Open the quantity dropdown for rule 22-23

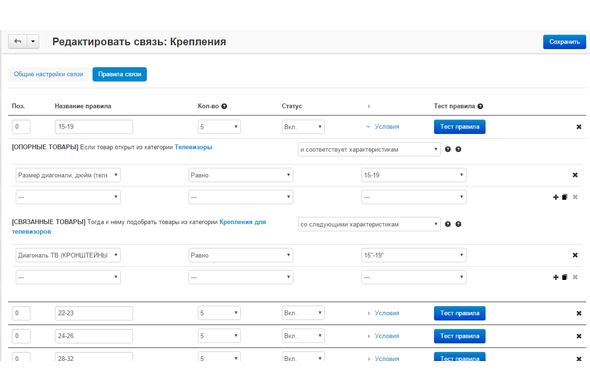[x=219, y=313]
